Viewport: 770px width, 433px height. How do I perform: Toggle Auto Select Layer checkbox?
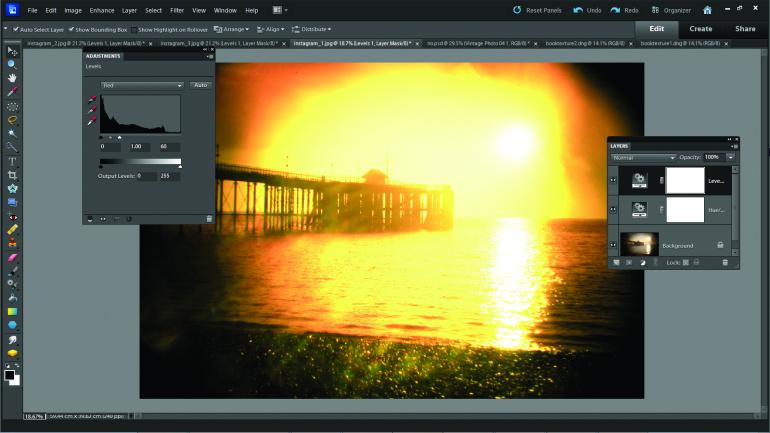(16, 29)
